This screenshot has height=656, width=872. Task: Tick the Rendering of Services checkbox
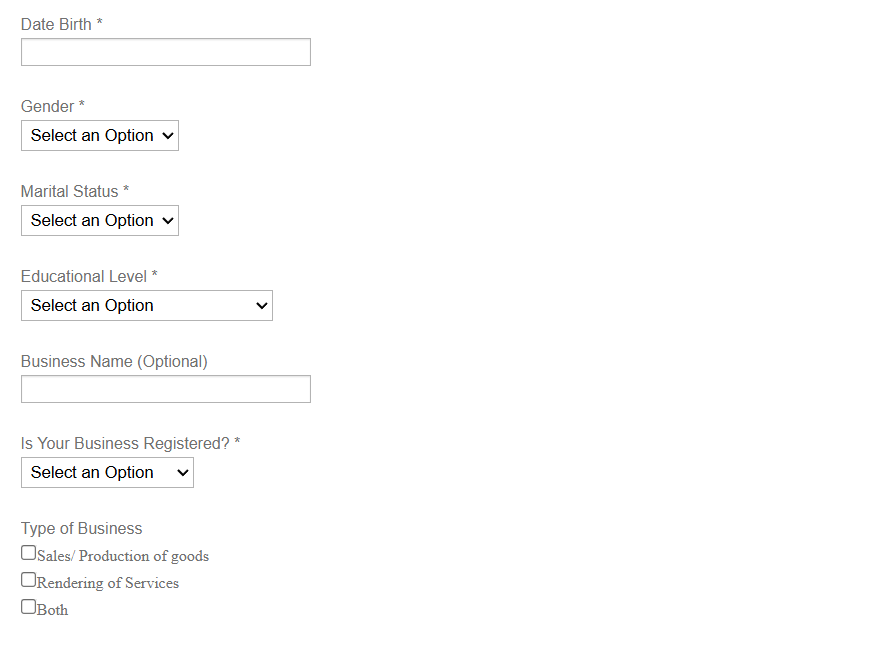(29, 580)
